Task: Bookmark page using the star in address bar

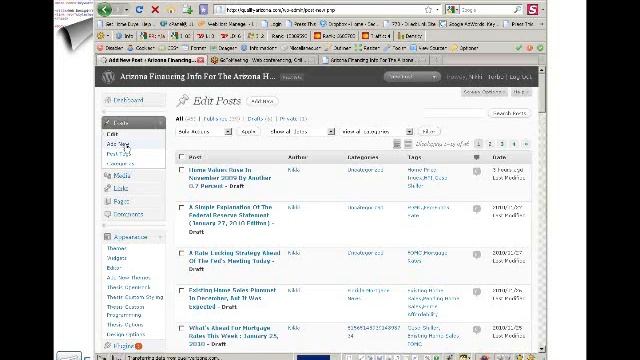Action: pos(428,9)
